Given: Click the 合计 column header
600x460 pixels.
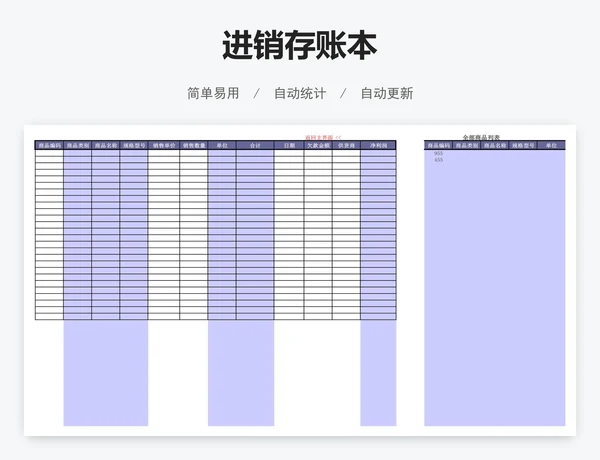Looking at the screenshot, I should [x=255, y=145].
